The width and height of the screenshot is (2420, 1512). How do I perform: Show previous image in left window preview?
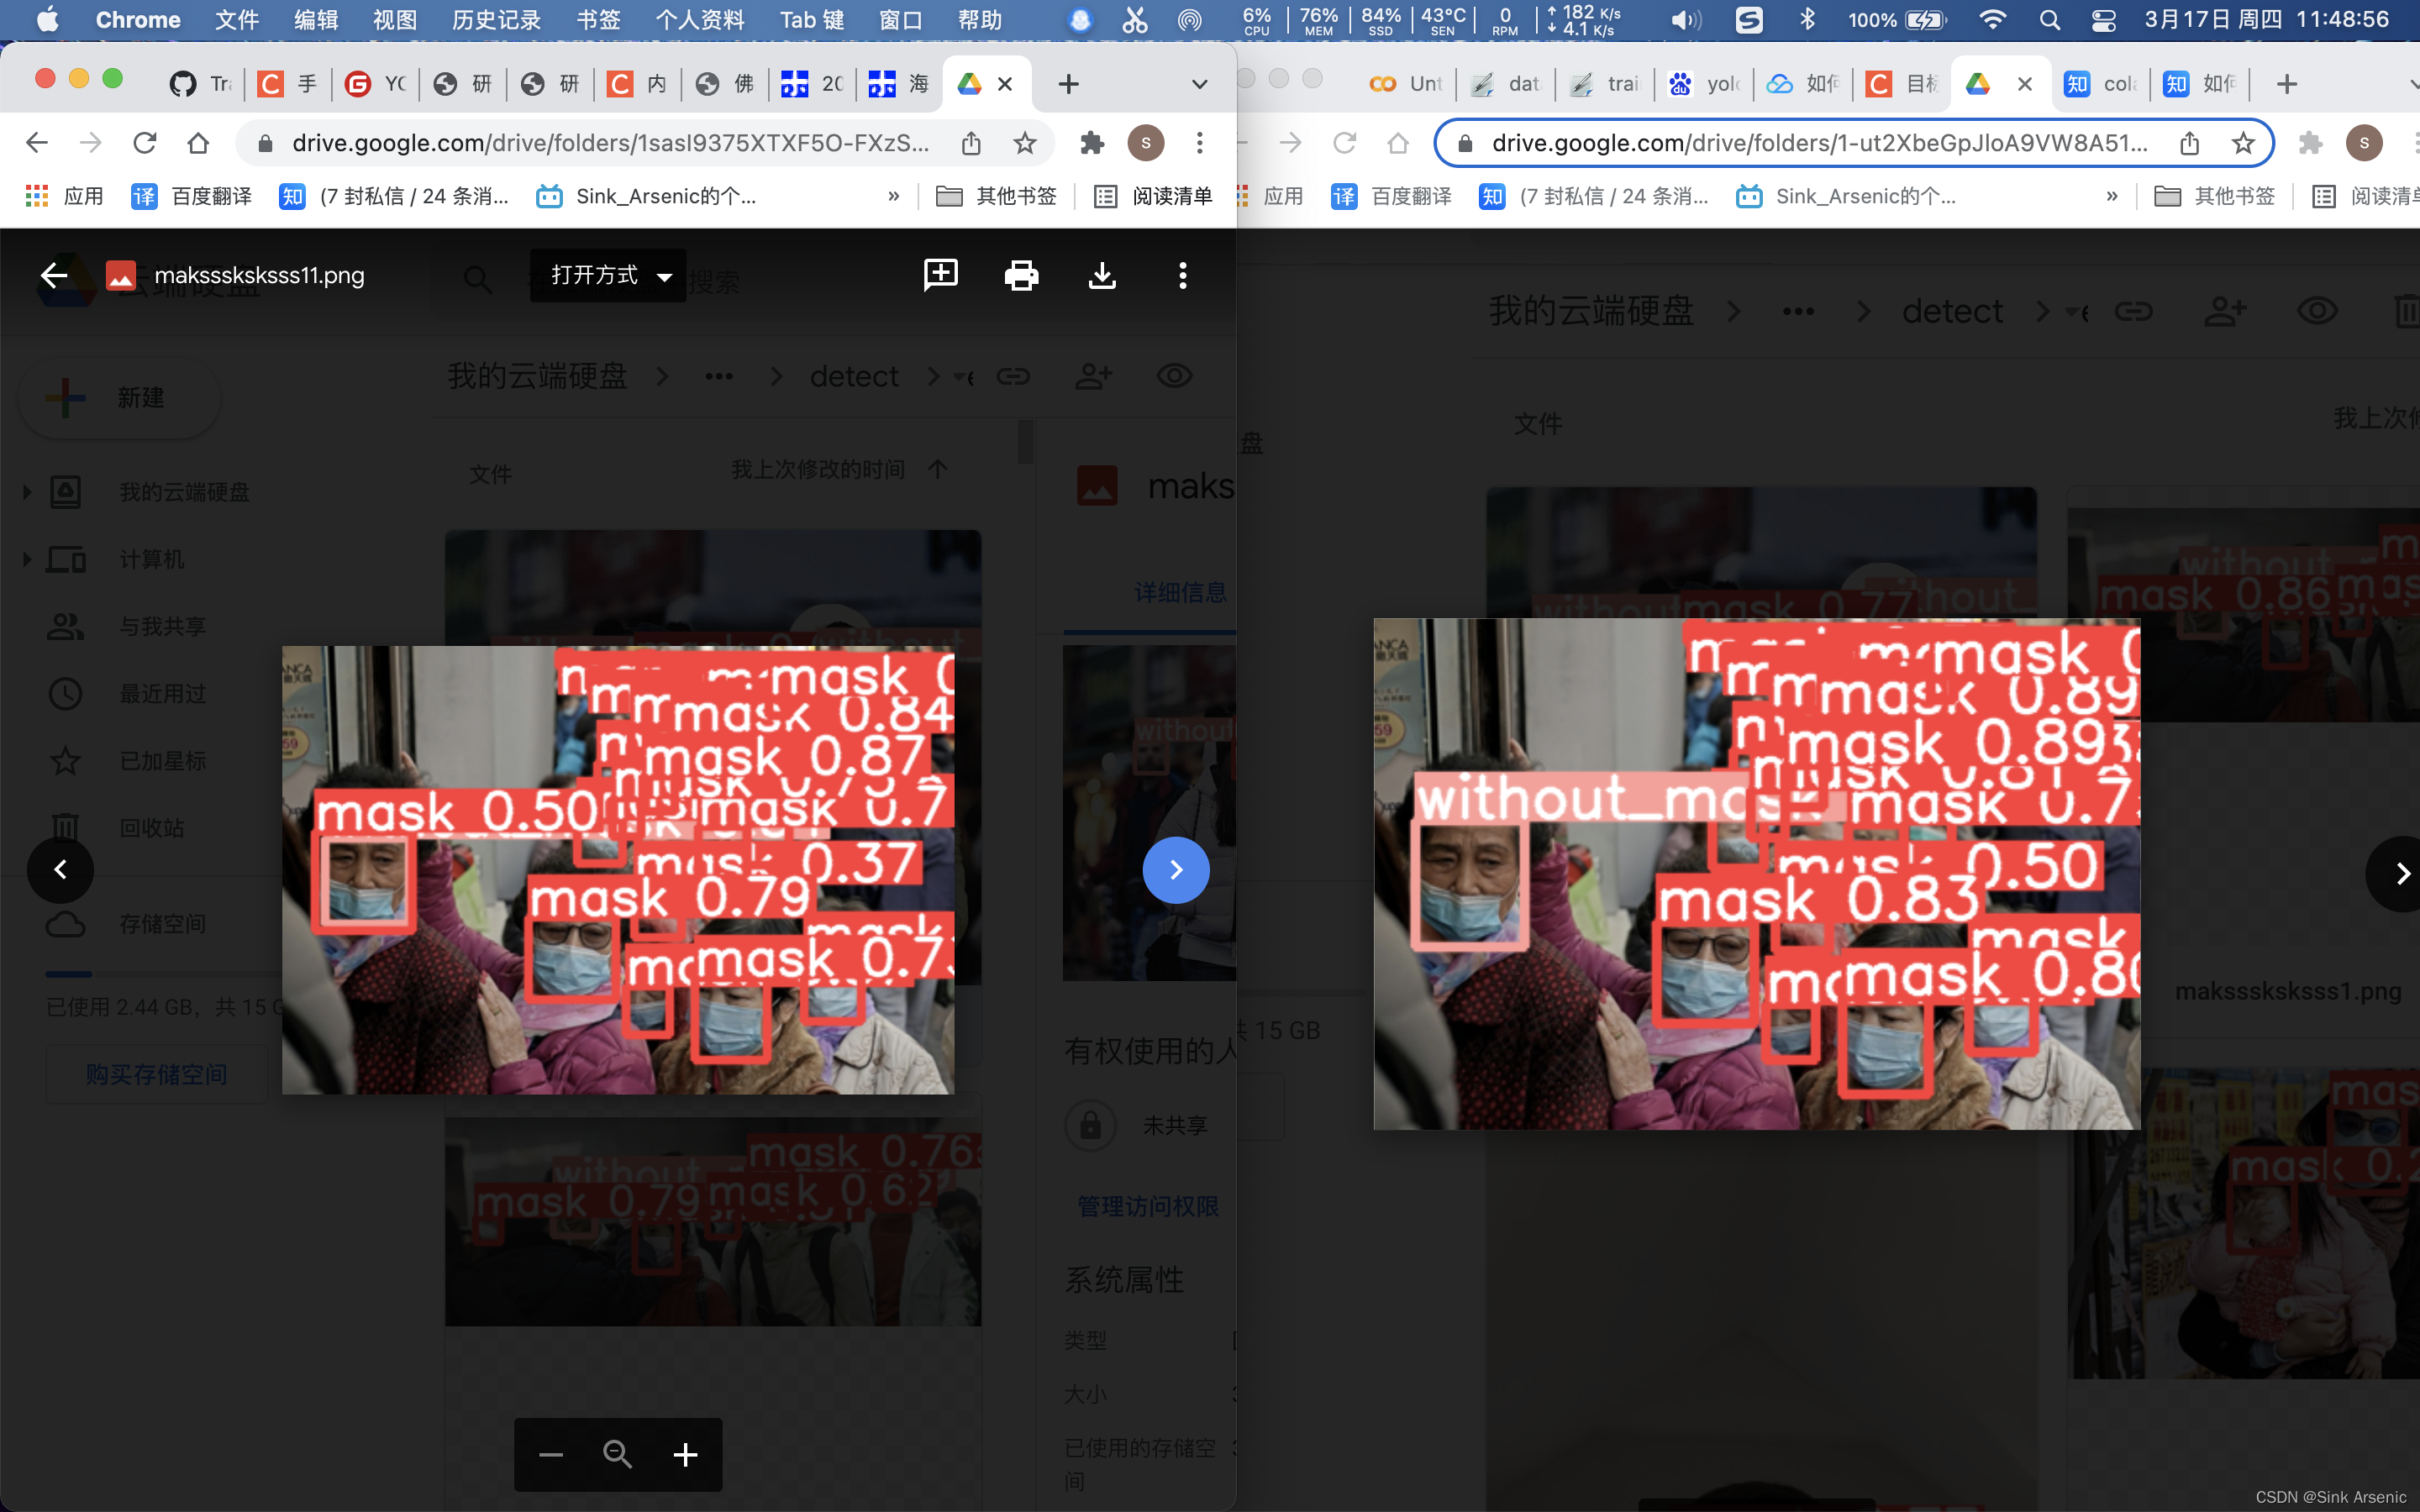(x=60, y=870)
